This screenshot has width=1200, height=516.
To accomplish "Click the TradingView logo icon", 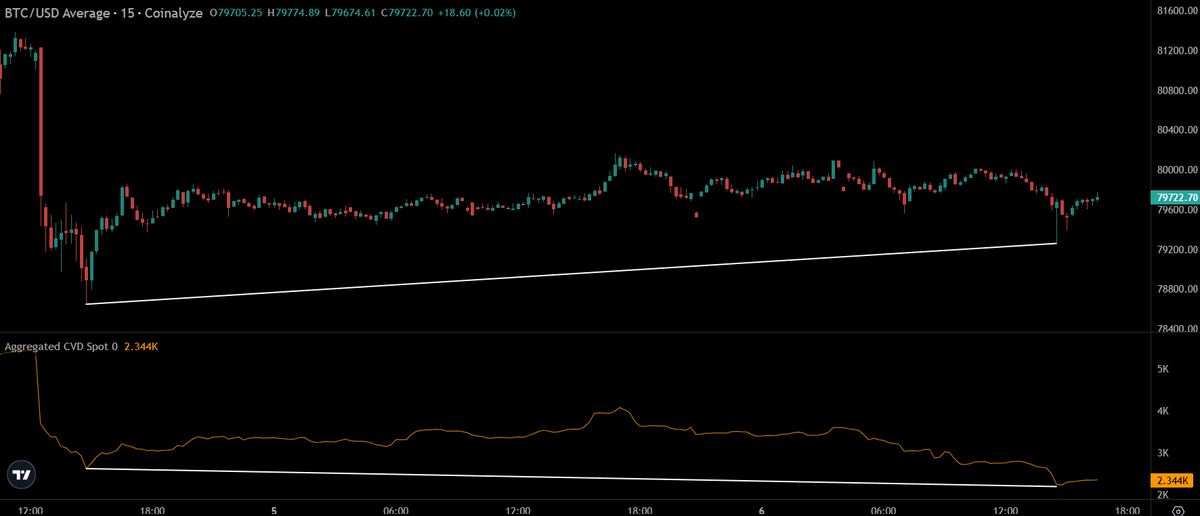I will coord(21,476).
